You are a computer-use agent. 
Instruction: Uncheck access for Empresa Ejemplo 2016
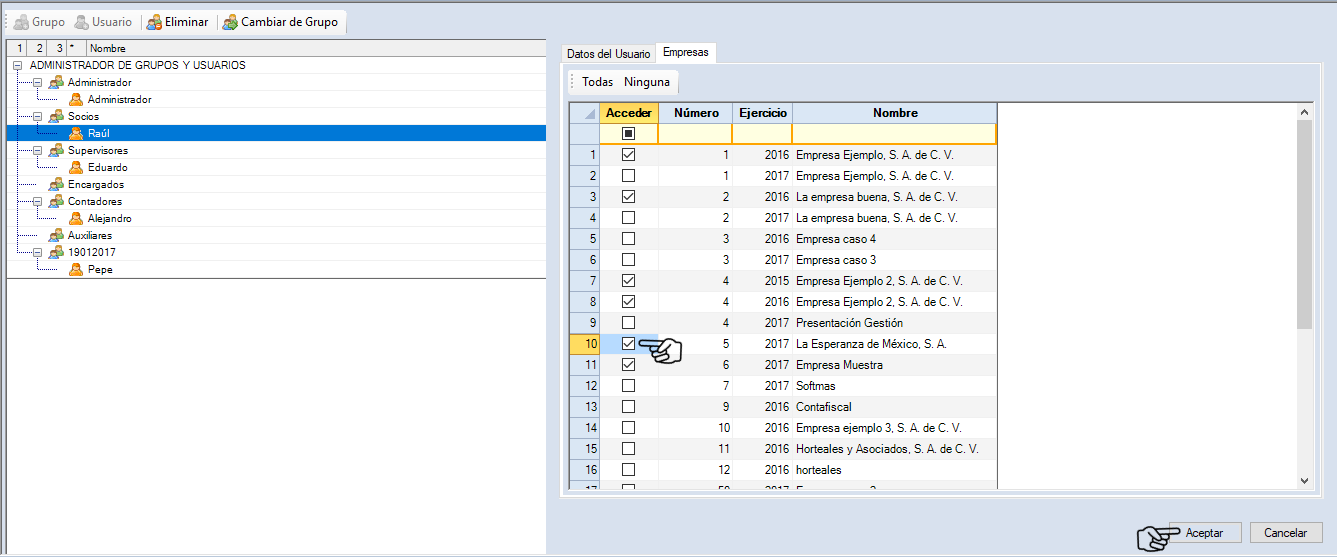(628, 155)
